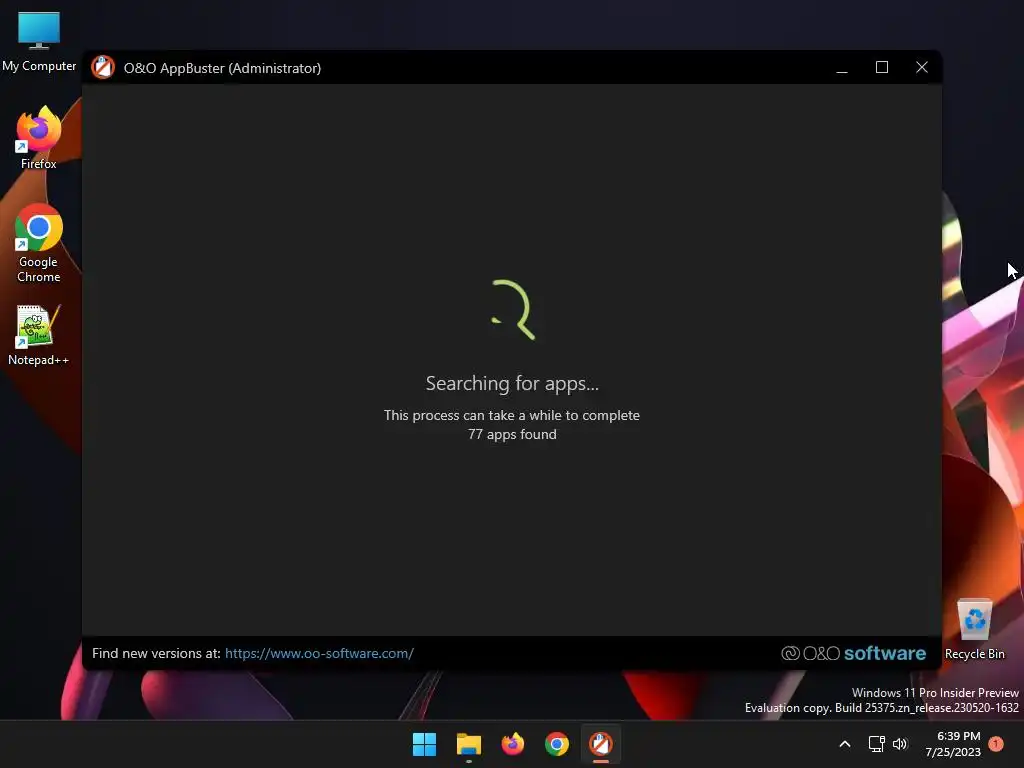Screen dimensions: 1024x768
Task: Open the oo-software.com website link
Action: pos(319,653)
